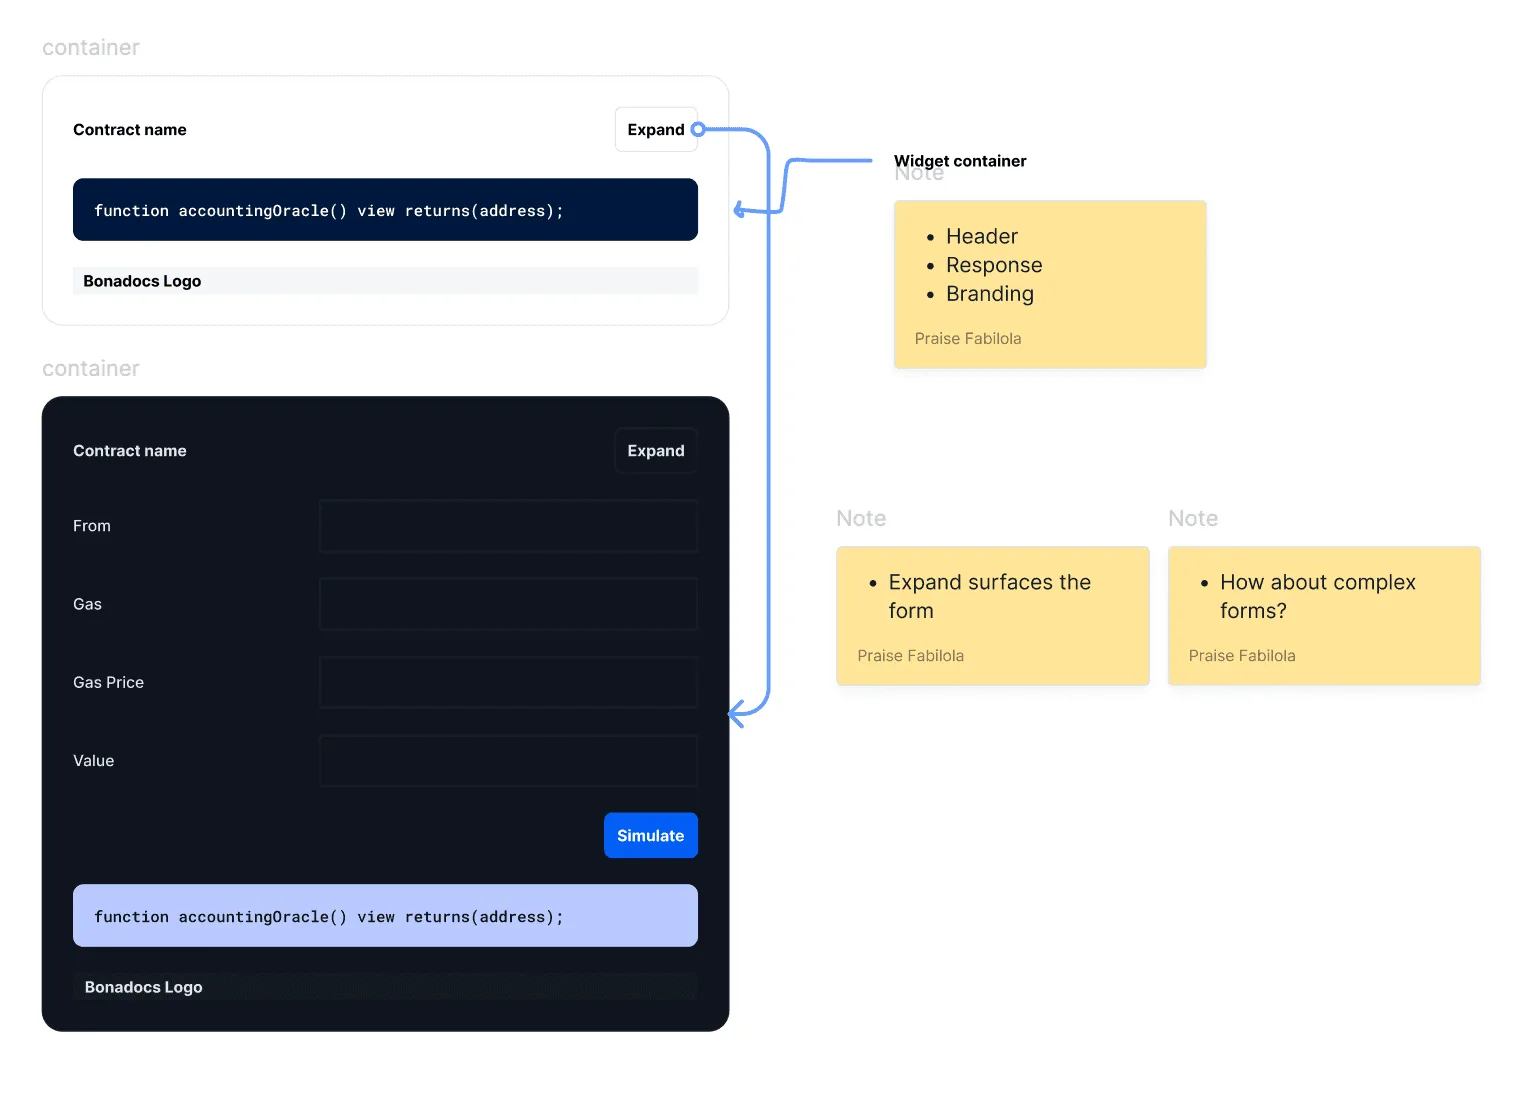Screen dimensions: 1516x1102
Task: Click the Gas Price field label
Action: click(108, 682)
